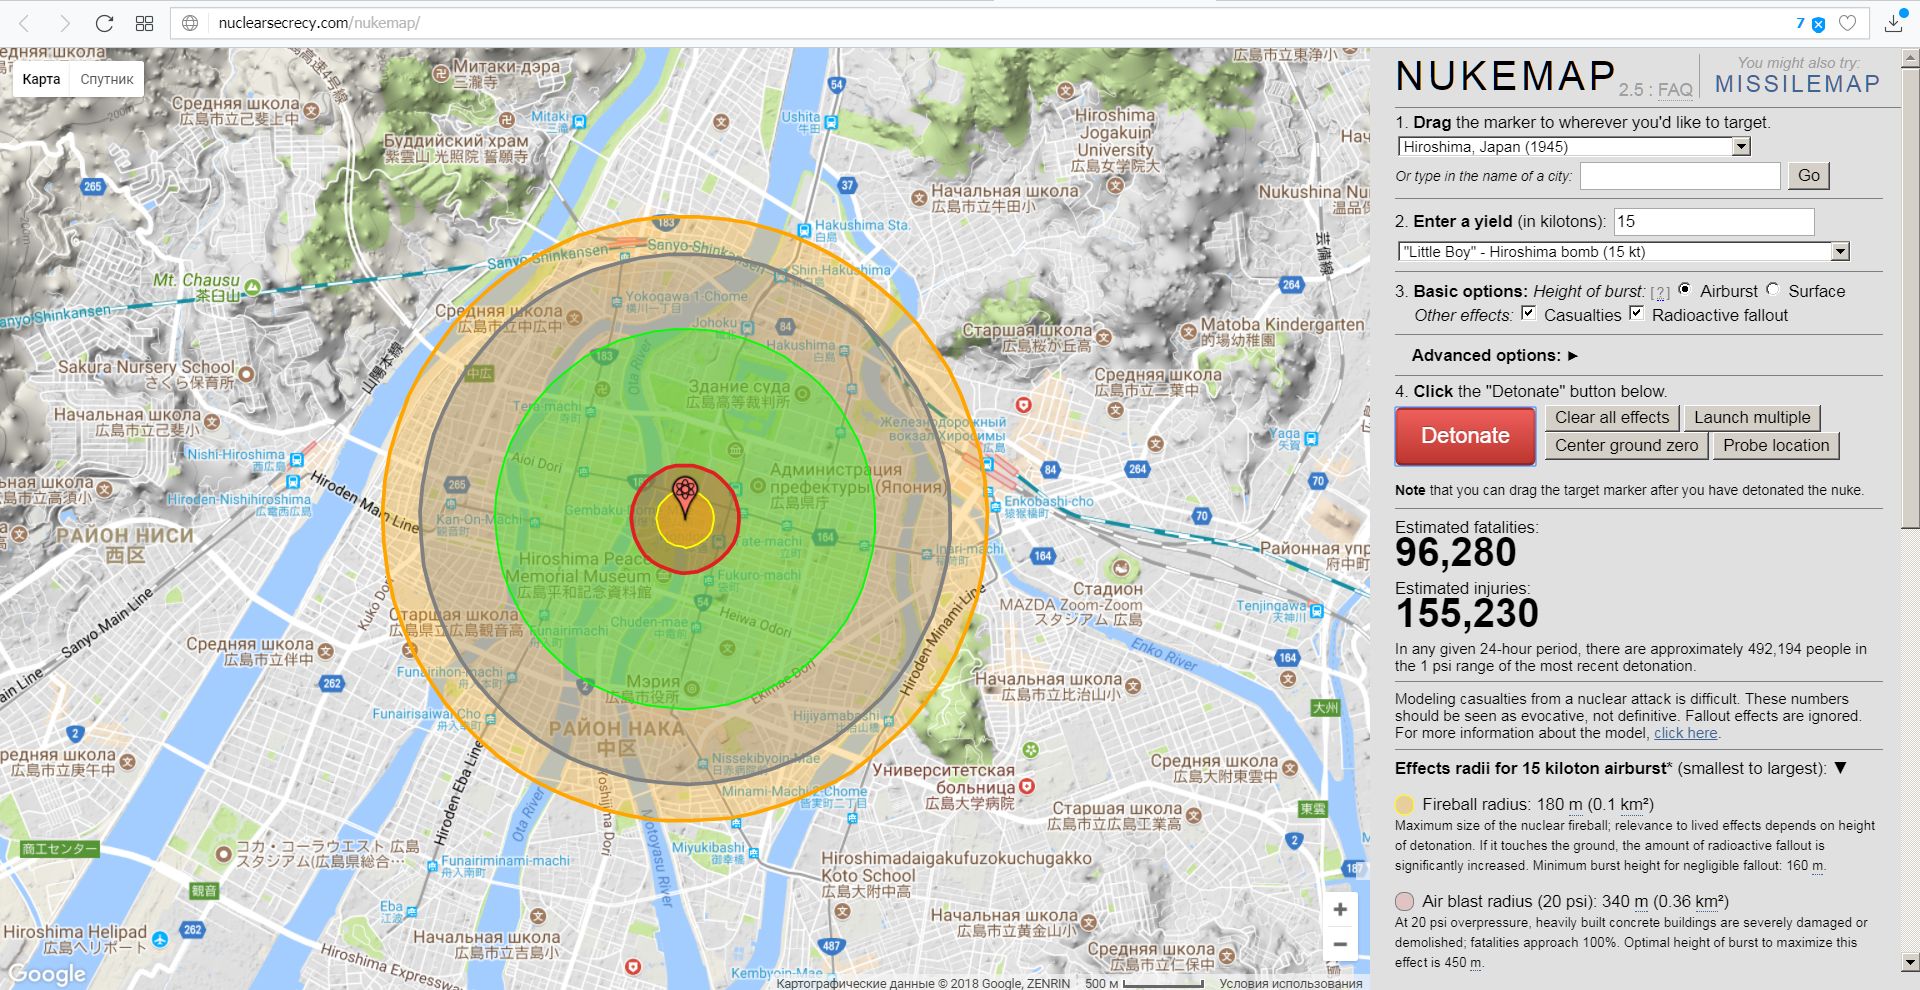Click Hakushima Sta. transit icon

point(804,230)
